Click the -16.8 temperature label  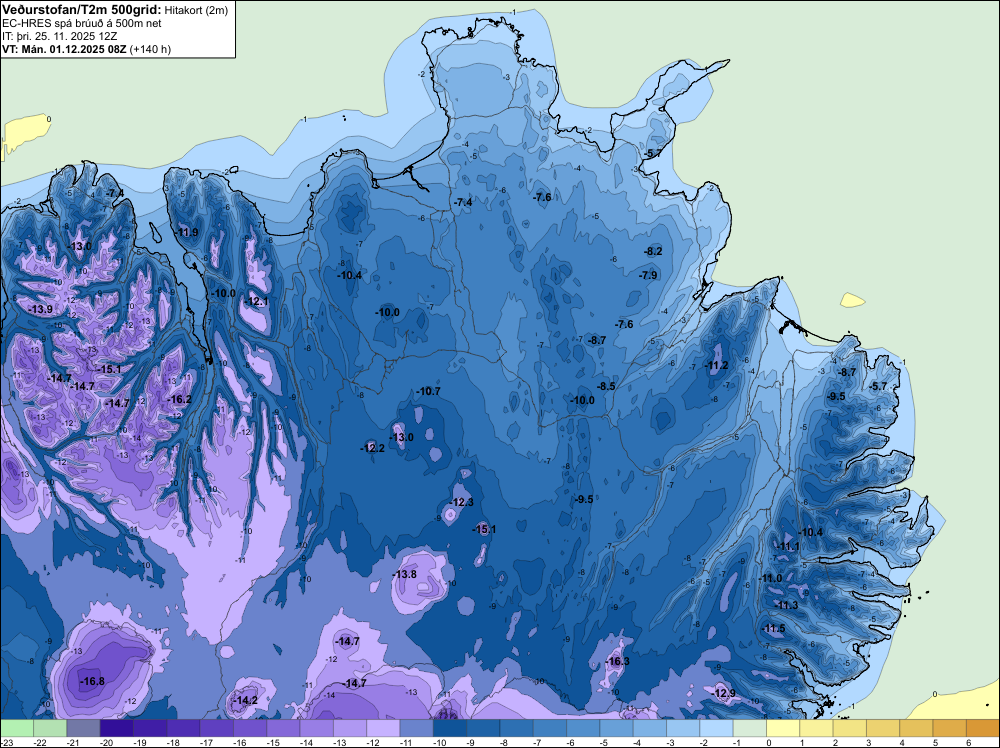point(92,681)
